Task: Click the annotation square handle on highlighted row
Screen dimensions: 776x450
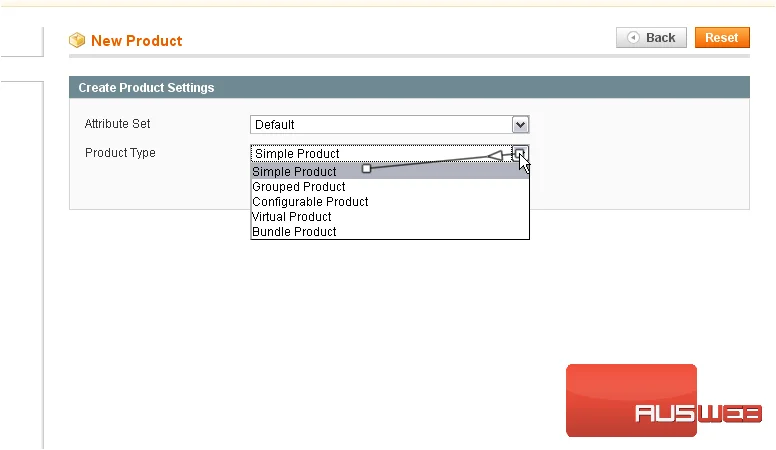Action: [366, 169]
